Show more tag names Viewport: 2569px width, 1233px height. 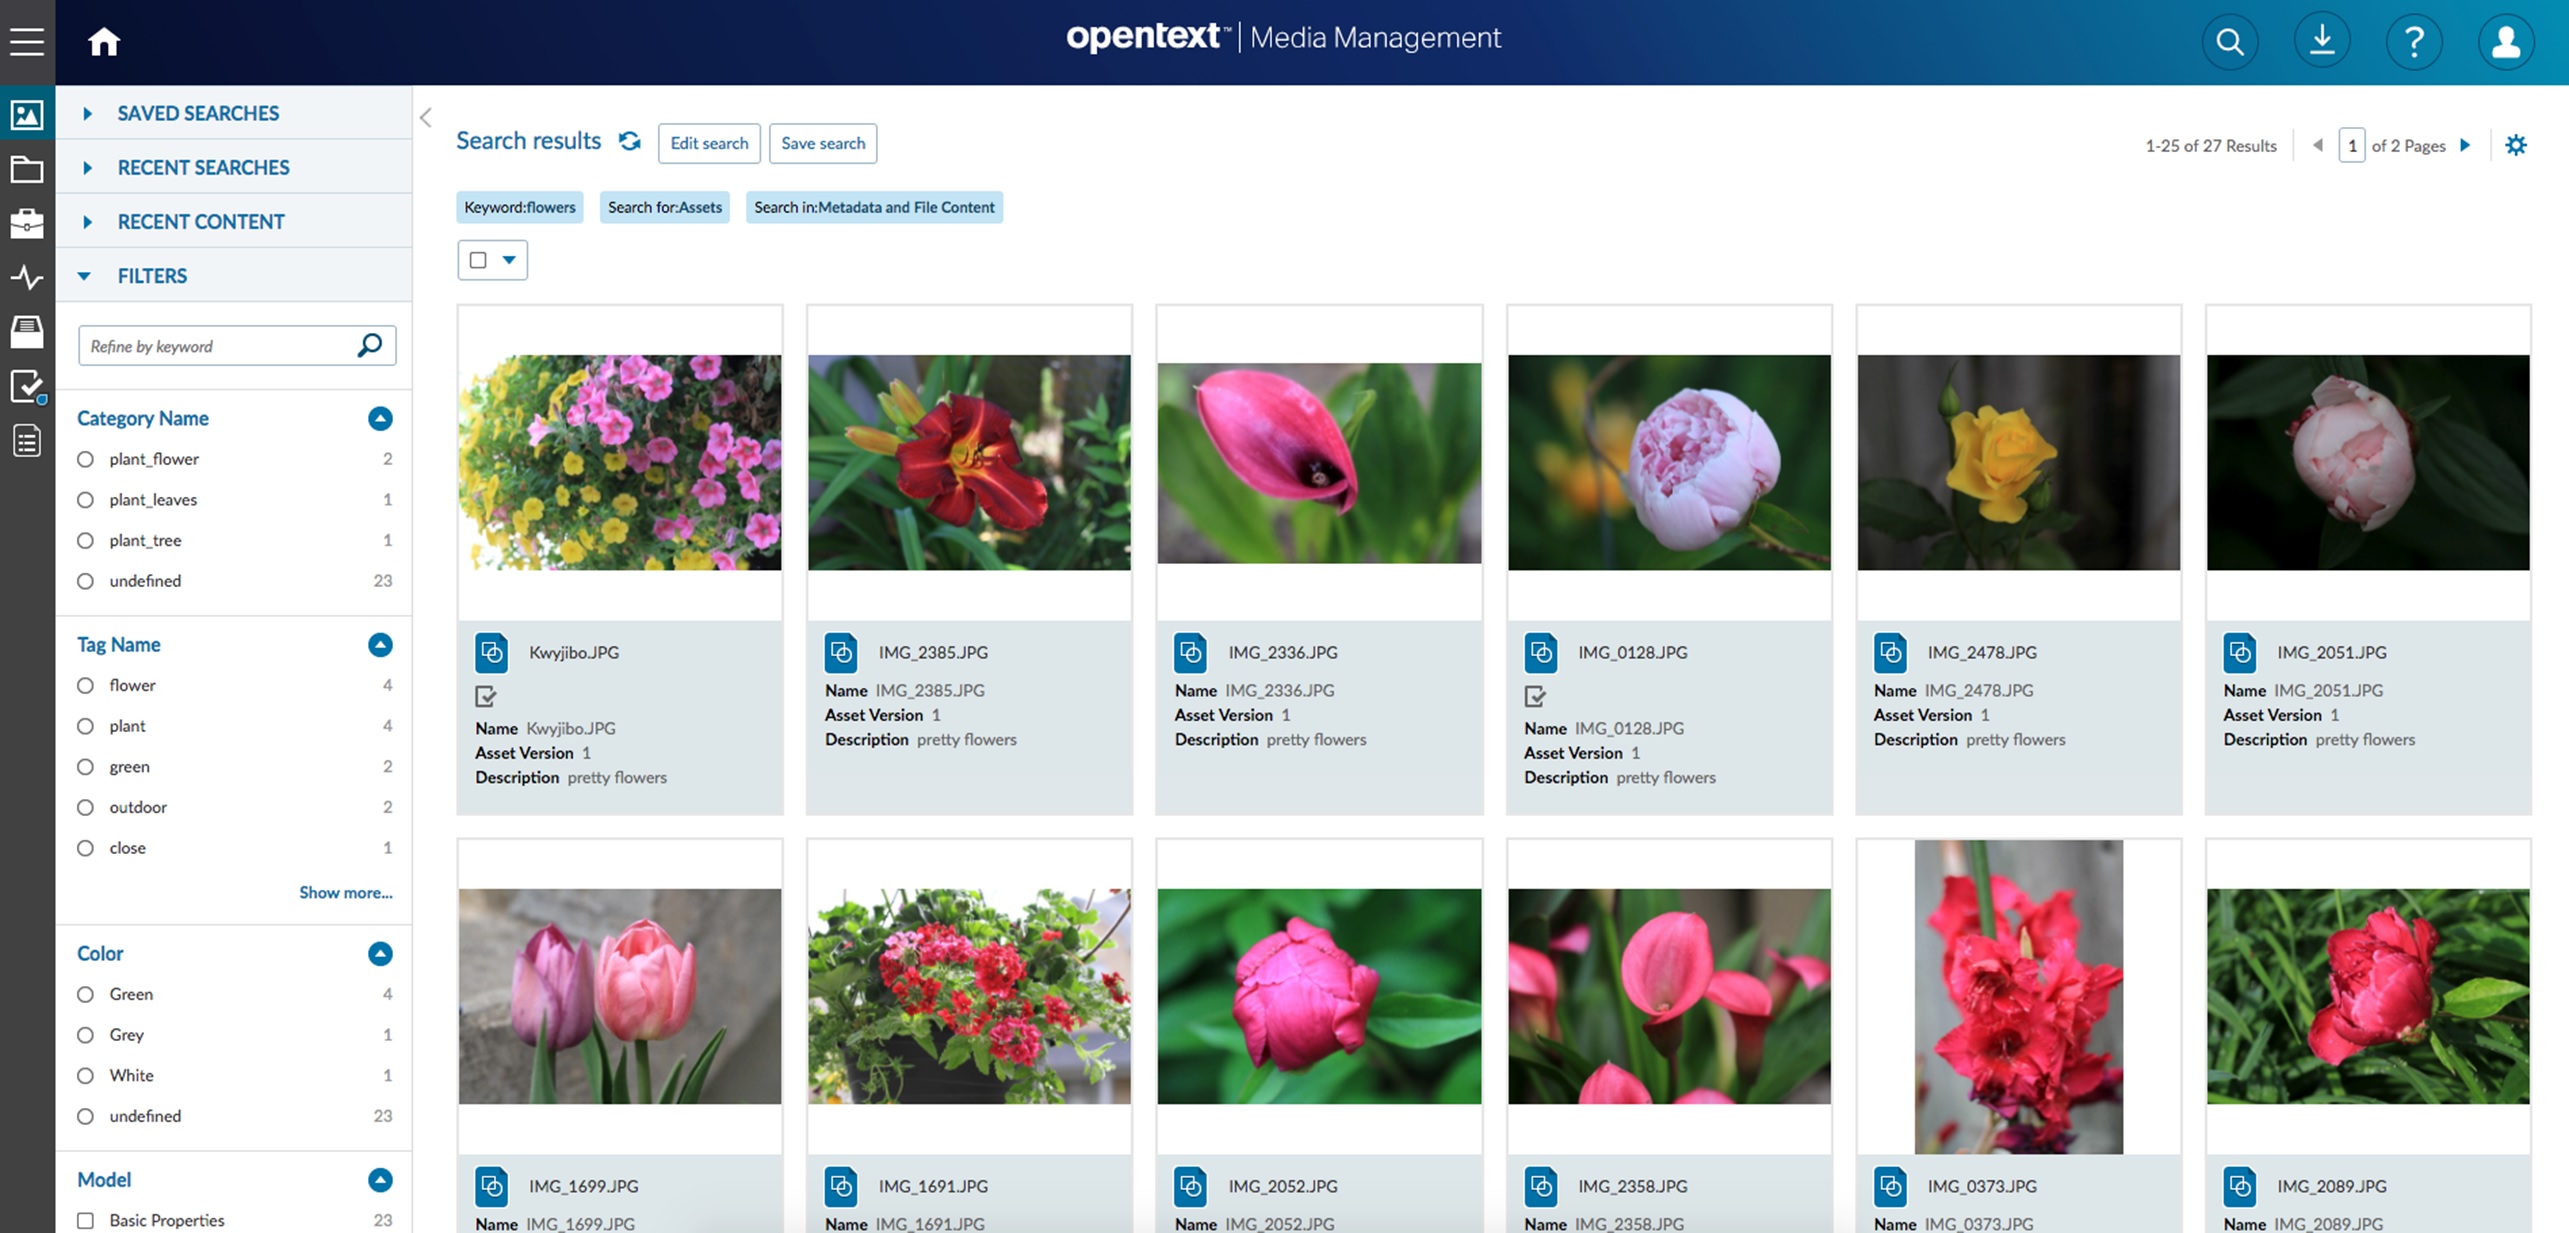tap(346, 892)
